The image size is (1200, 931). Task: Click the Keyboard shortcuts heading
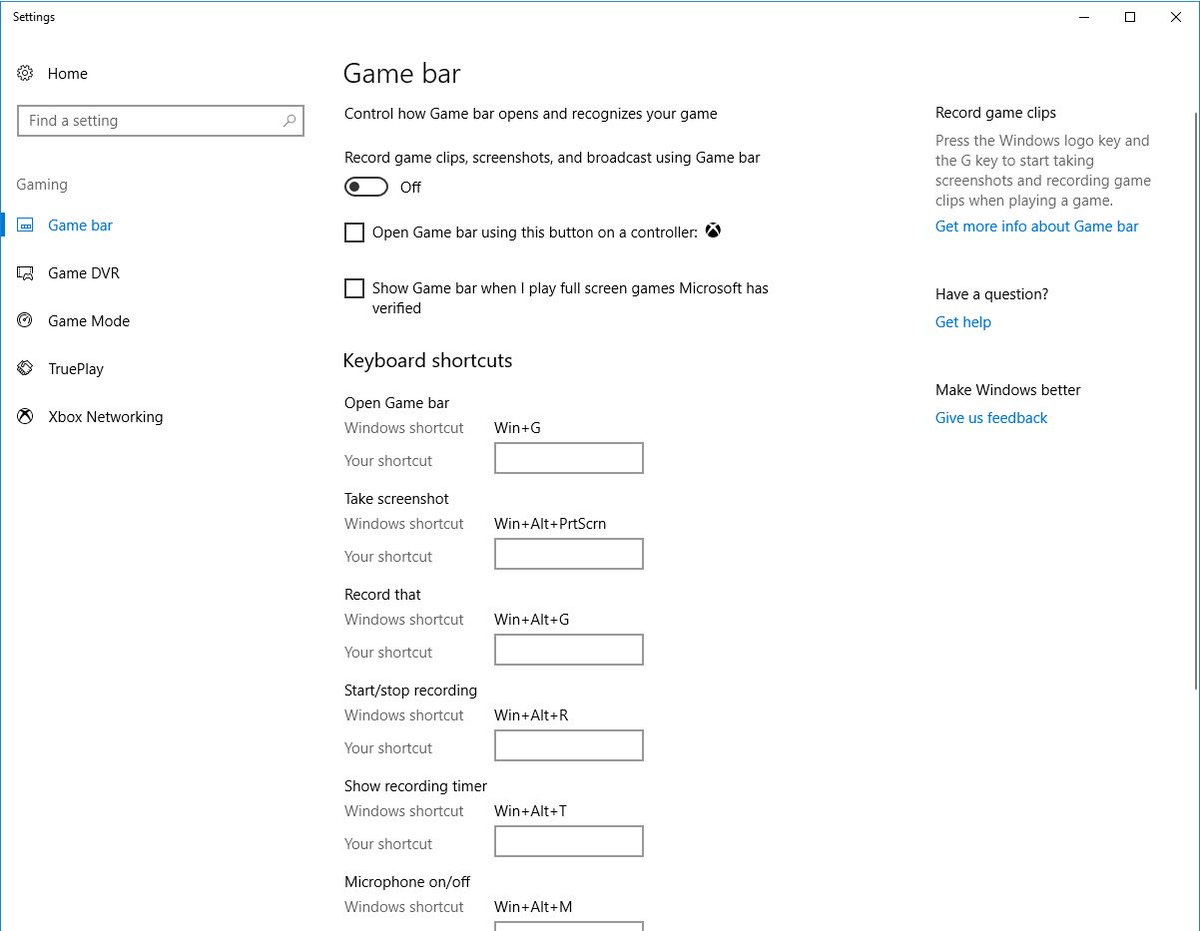428,361
